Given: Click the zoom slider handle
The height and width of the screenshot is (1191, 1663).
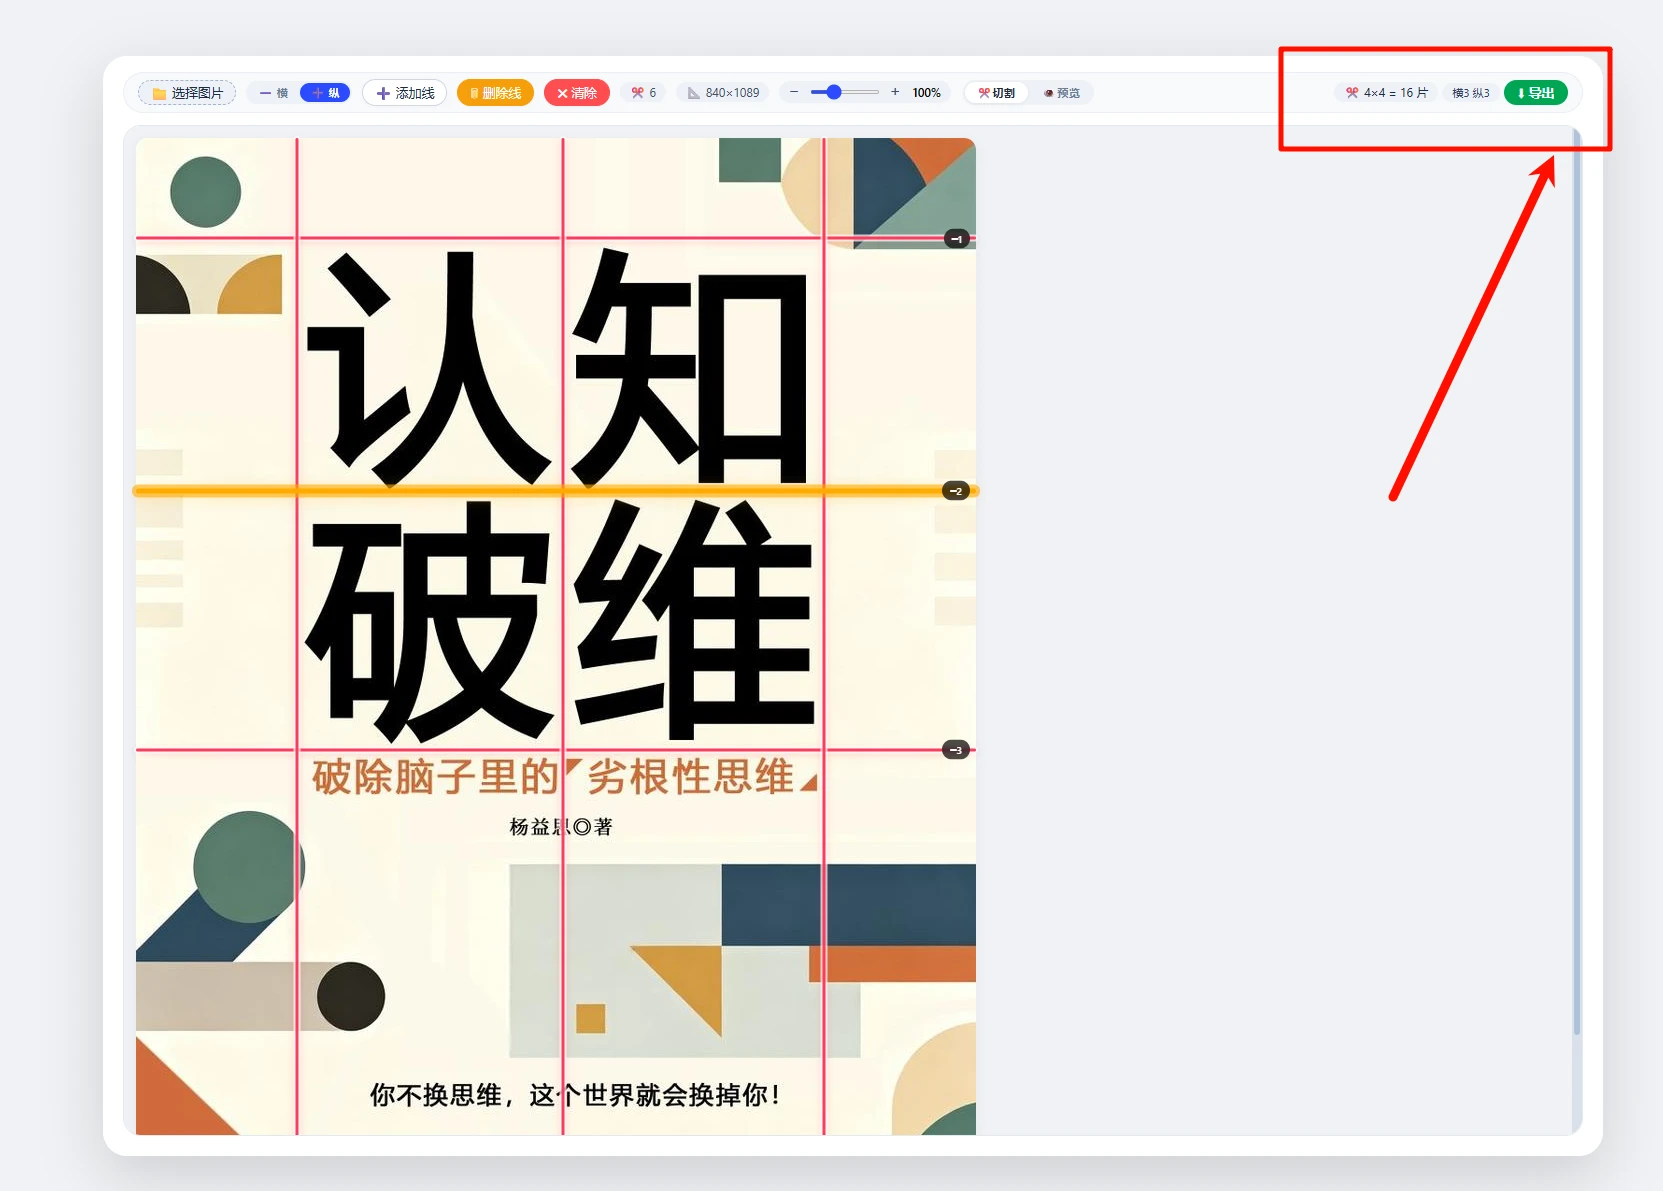Looking at the screenshot, I should click(834, 92).
